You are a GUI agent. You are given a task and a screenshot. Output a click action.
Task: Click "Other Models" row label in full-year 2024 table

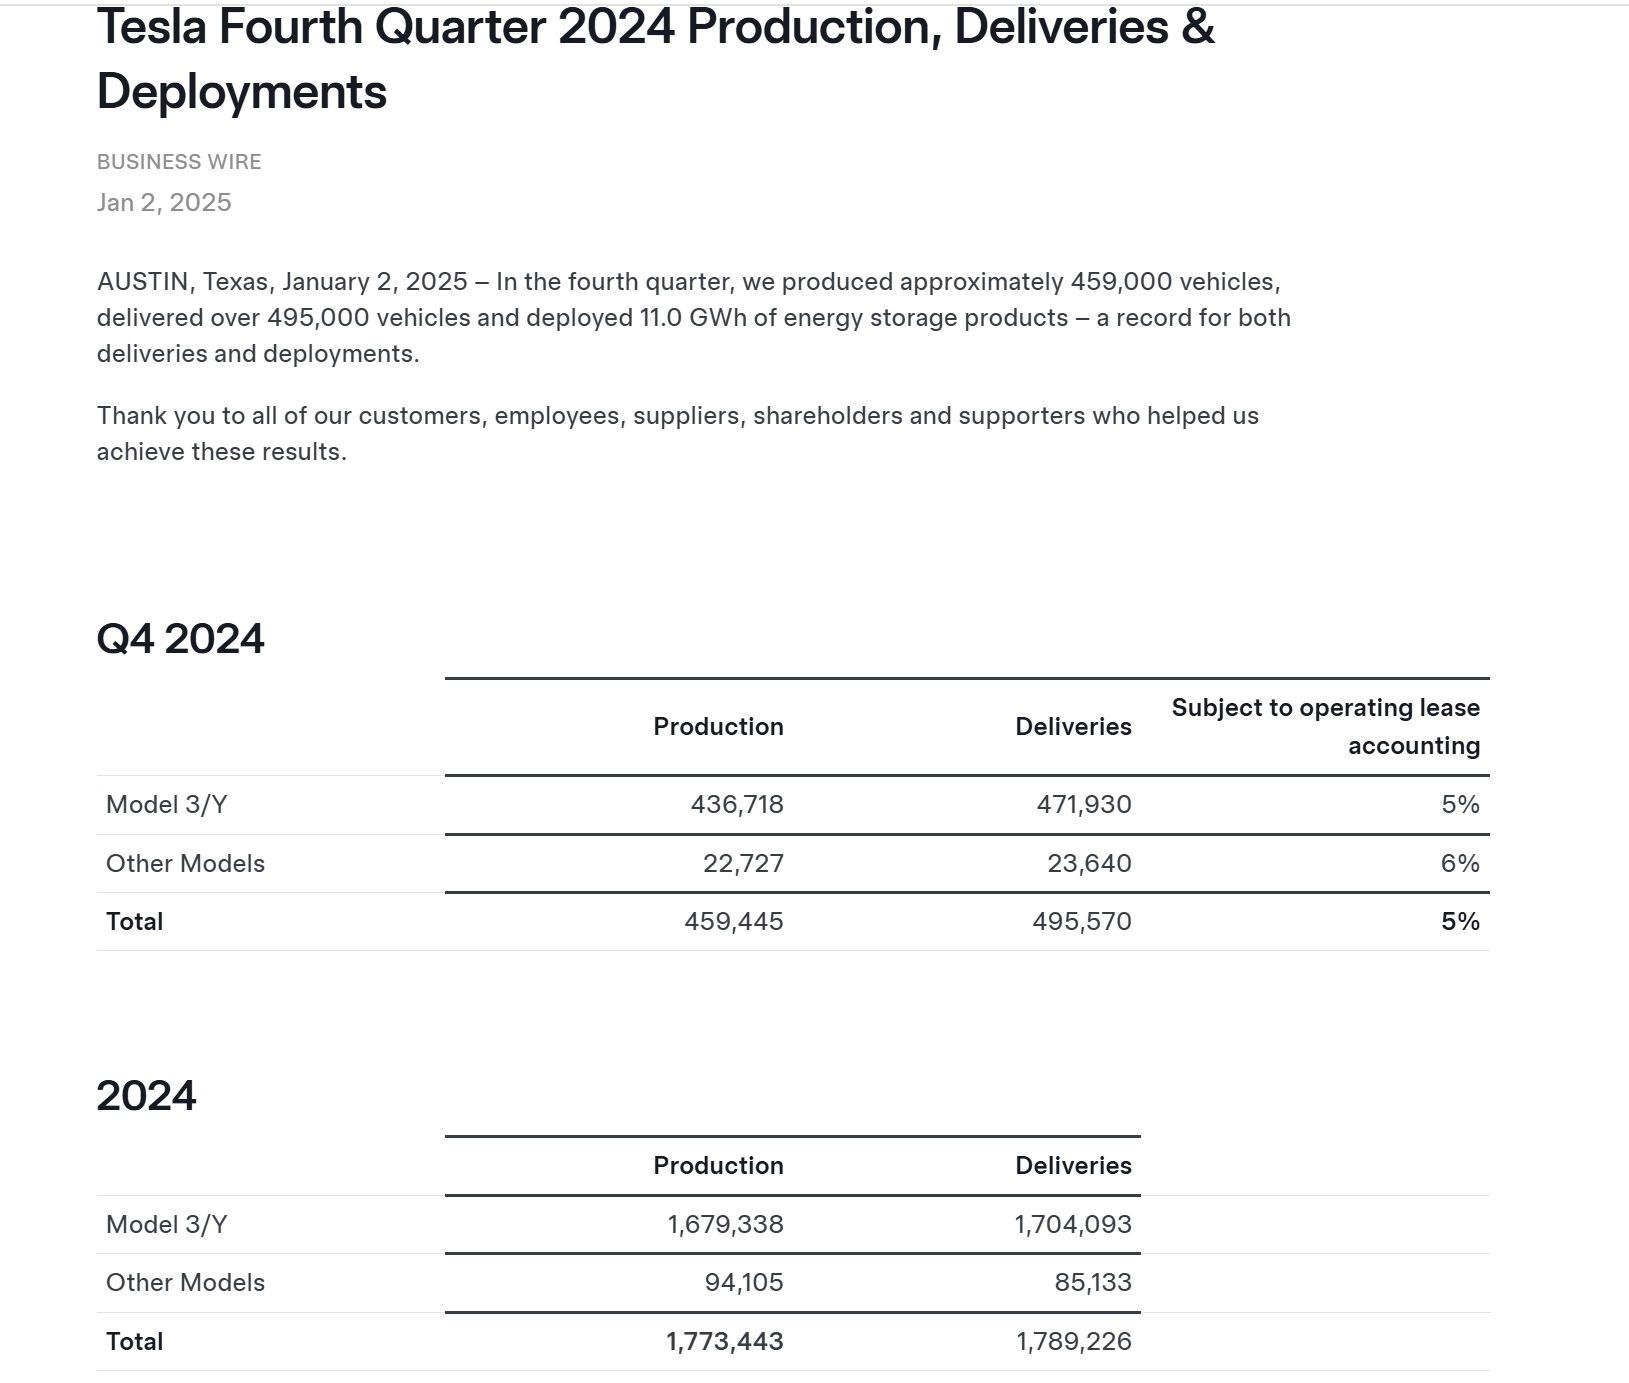[185, 1283]
